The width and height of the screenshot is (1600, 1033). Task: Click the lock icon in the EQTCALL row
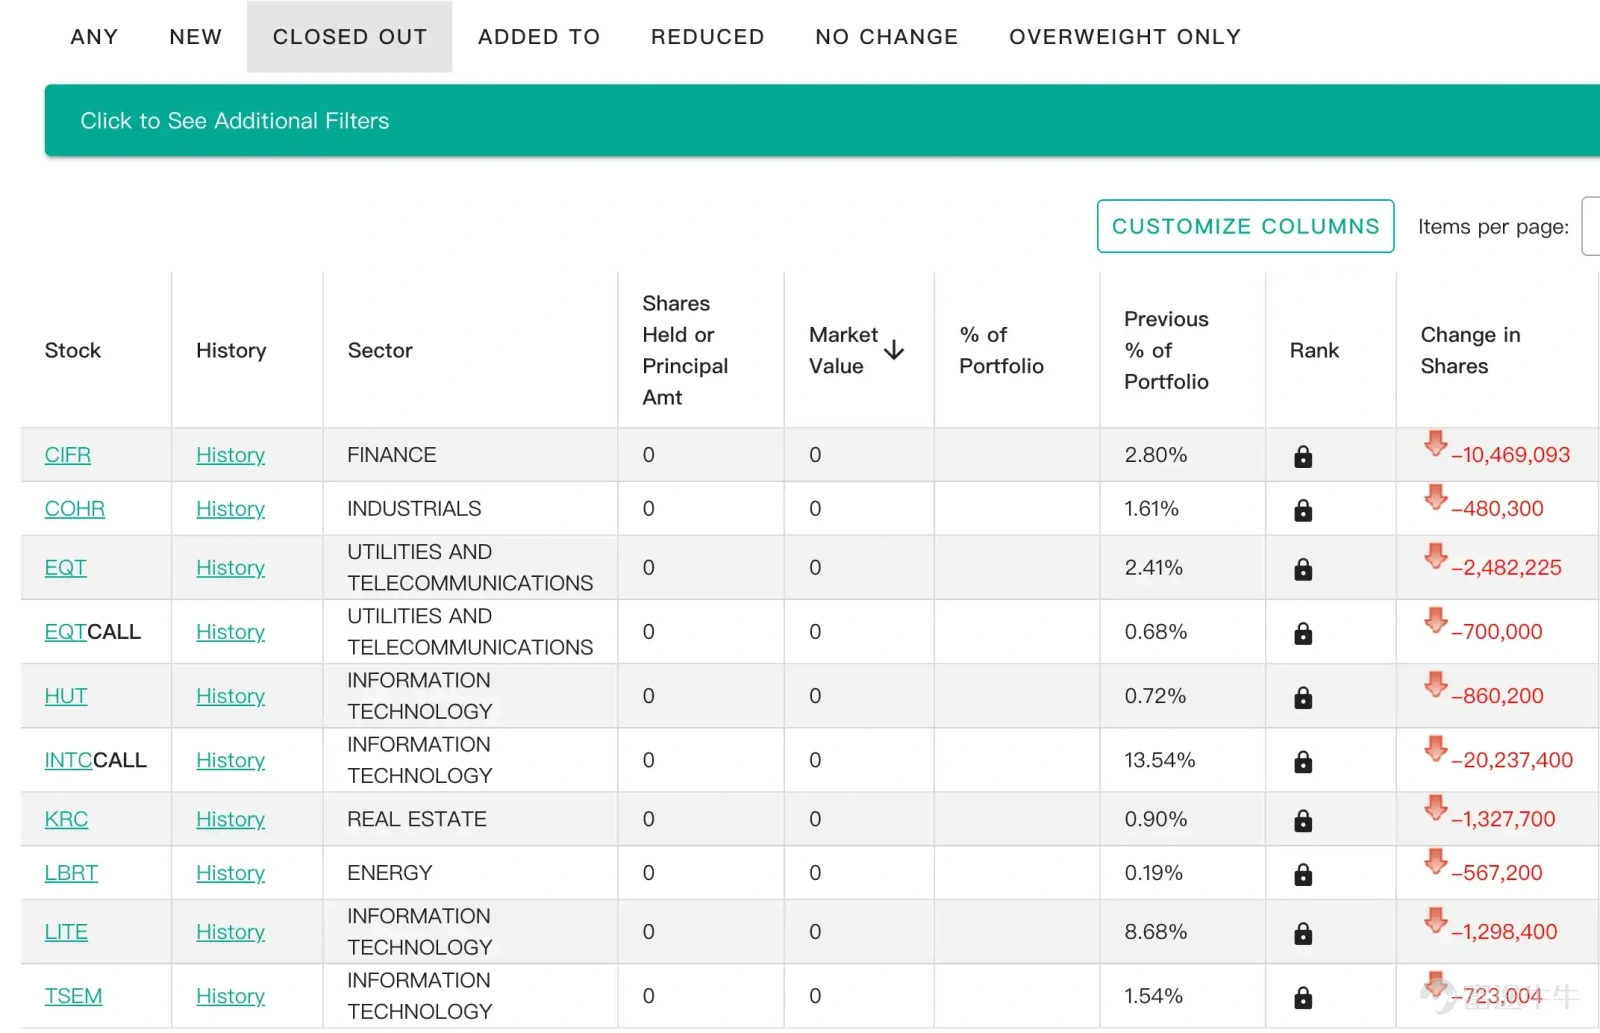point(1302,634)
